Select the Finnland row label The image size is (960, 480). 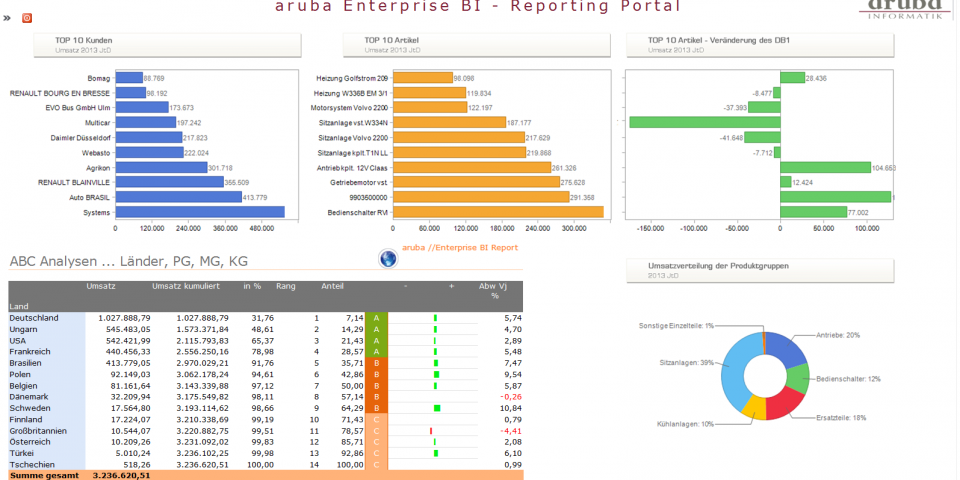[26, 419]
